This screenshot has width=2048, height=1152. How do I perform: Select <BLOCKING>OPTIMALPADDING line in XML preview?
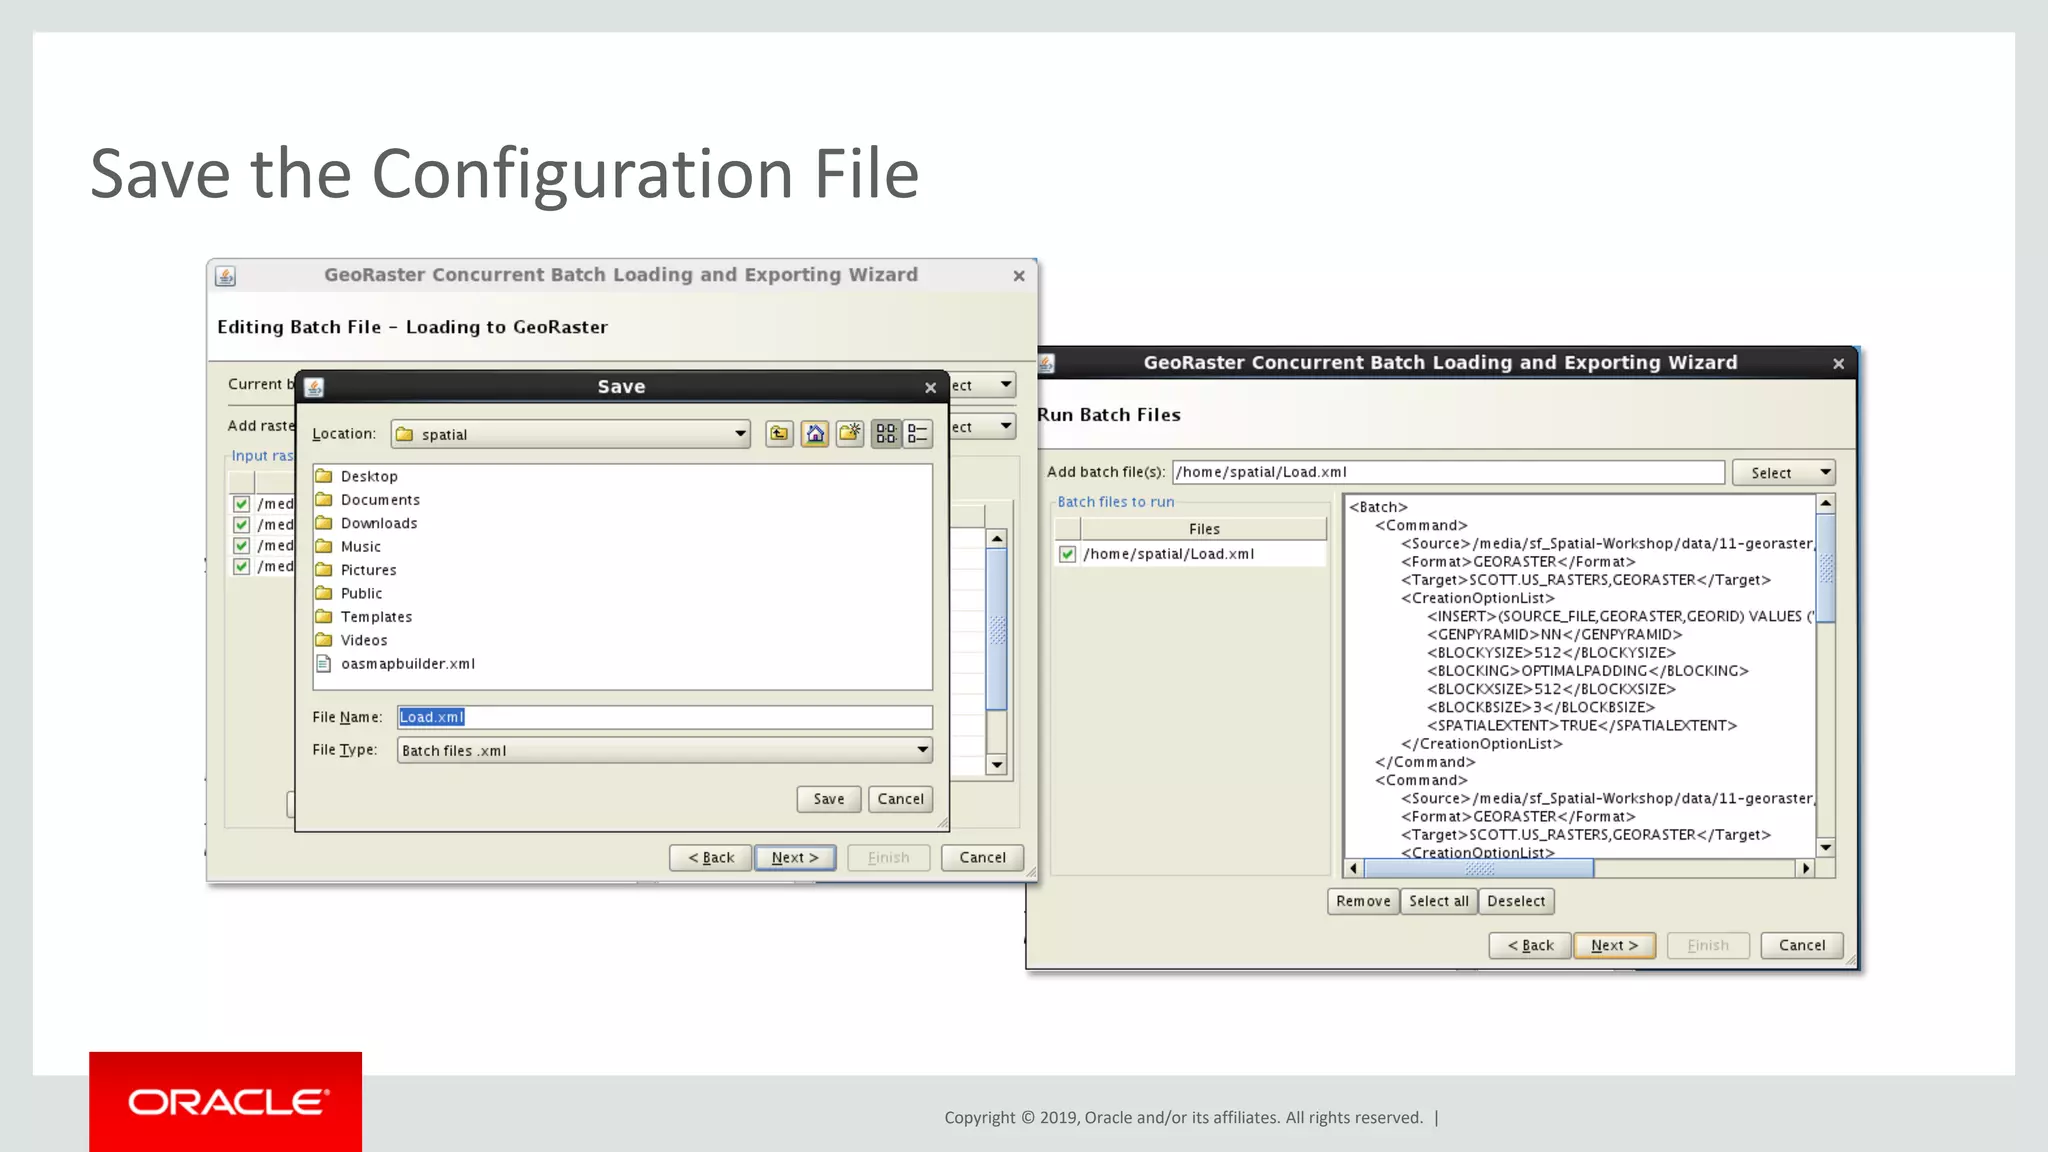1587,671
